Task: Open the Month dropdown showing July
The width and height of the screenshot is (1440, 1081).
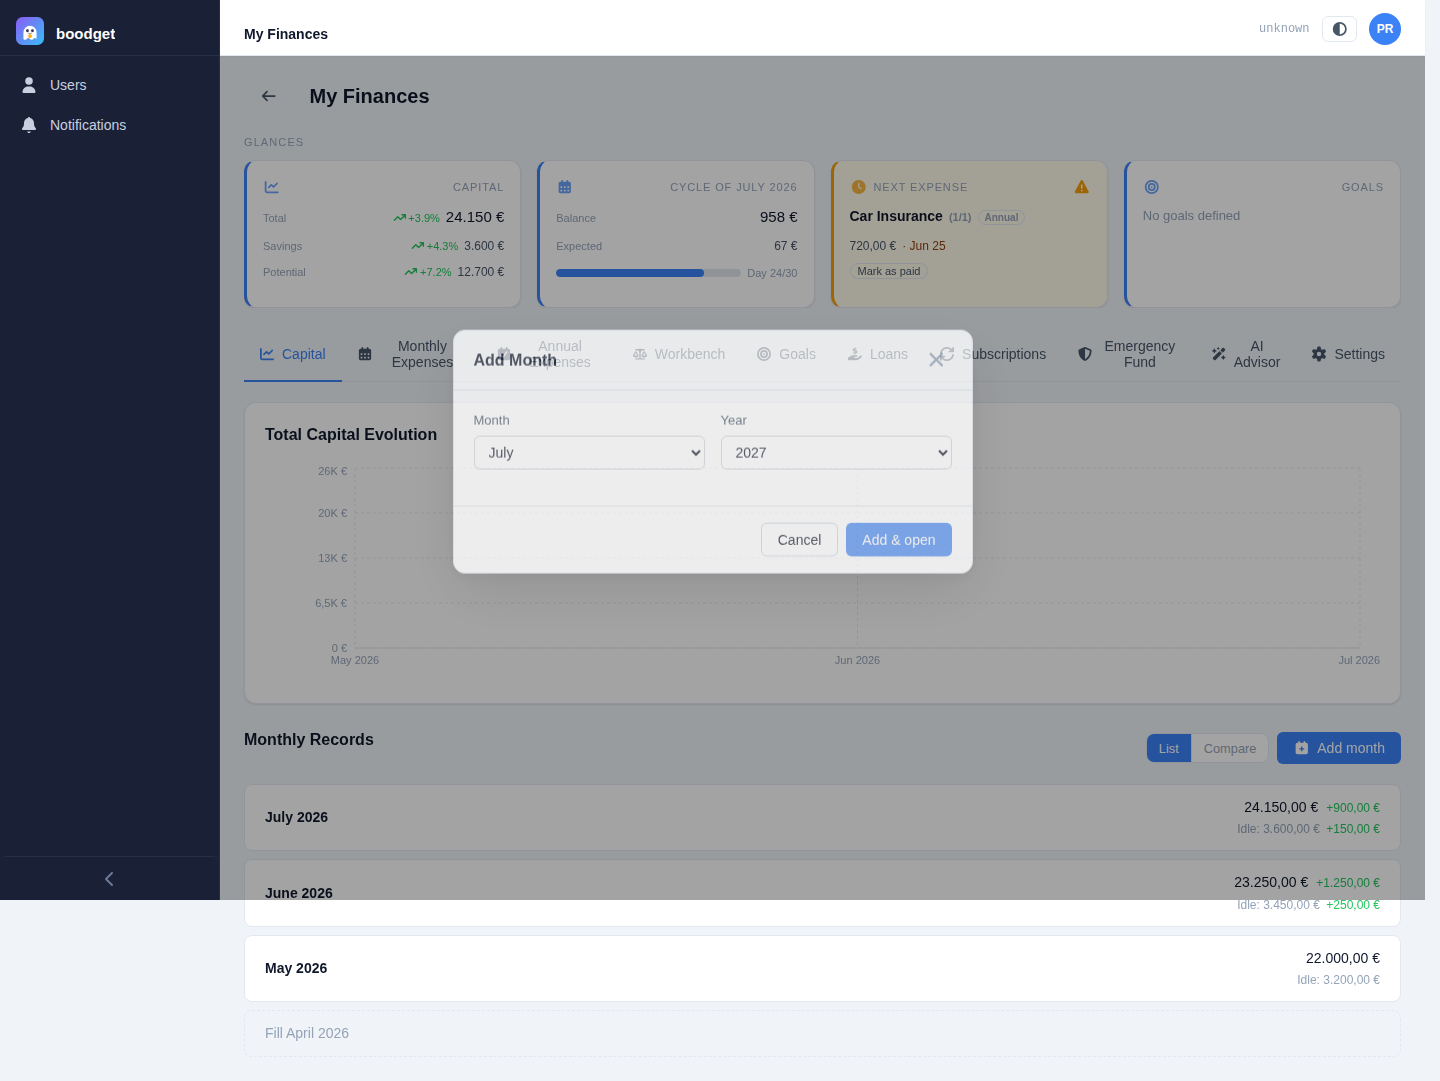Action: tap(589, 453)
